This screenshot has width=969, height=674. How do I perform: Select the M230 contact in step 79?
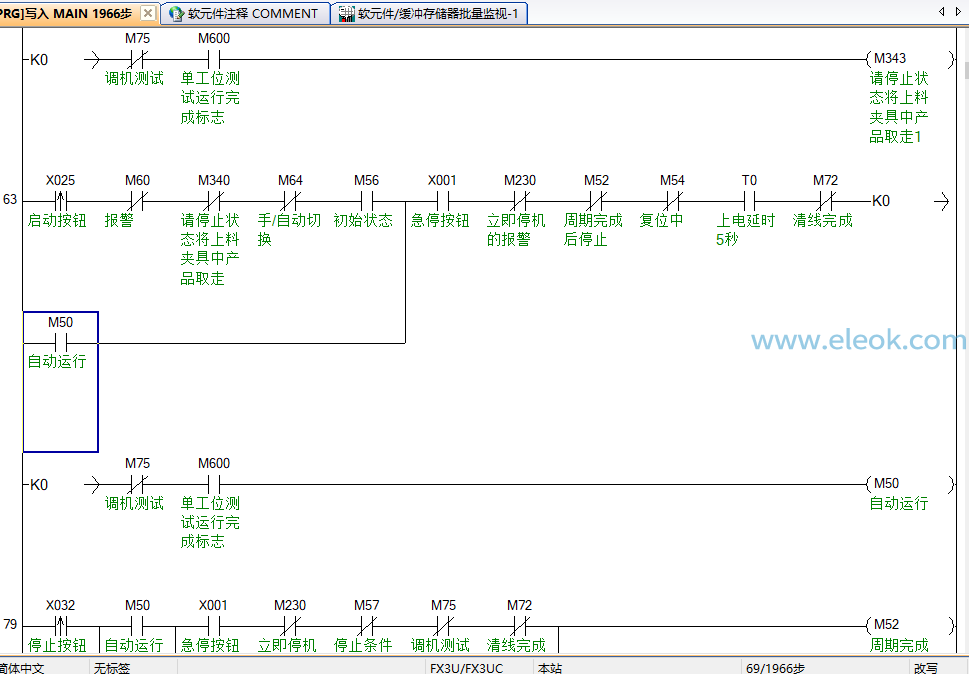coord(290,626)
